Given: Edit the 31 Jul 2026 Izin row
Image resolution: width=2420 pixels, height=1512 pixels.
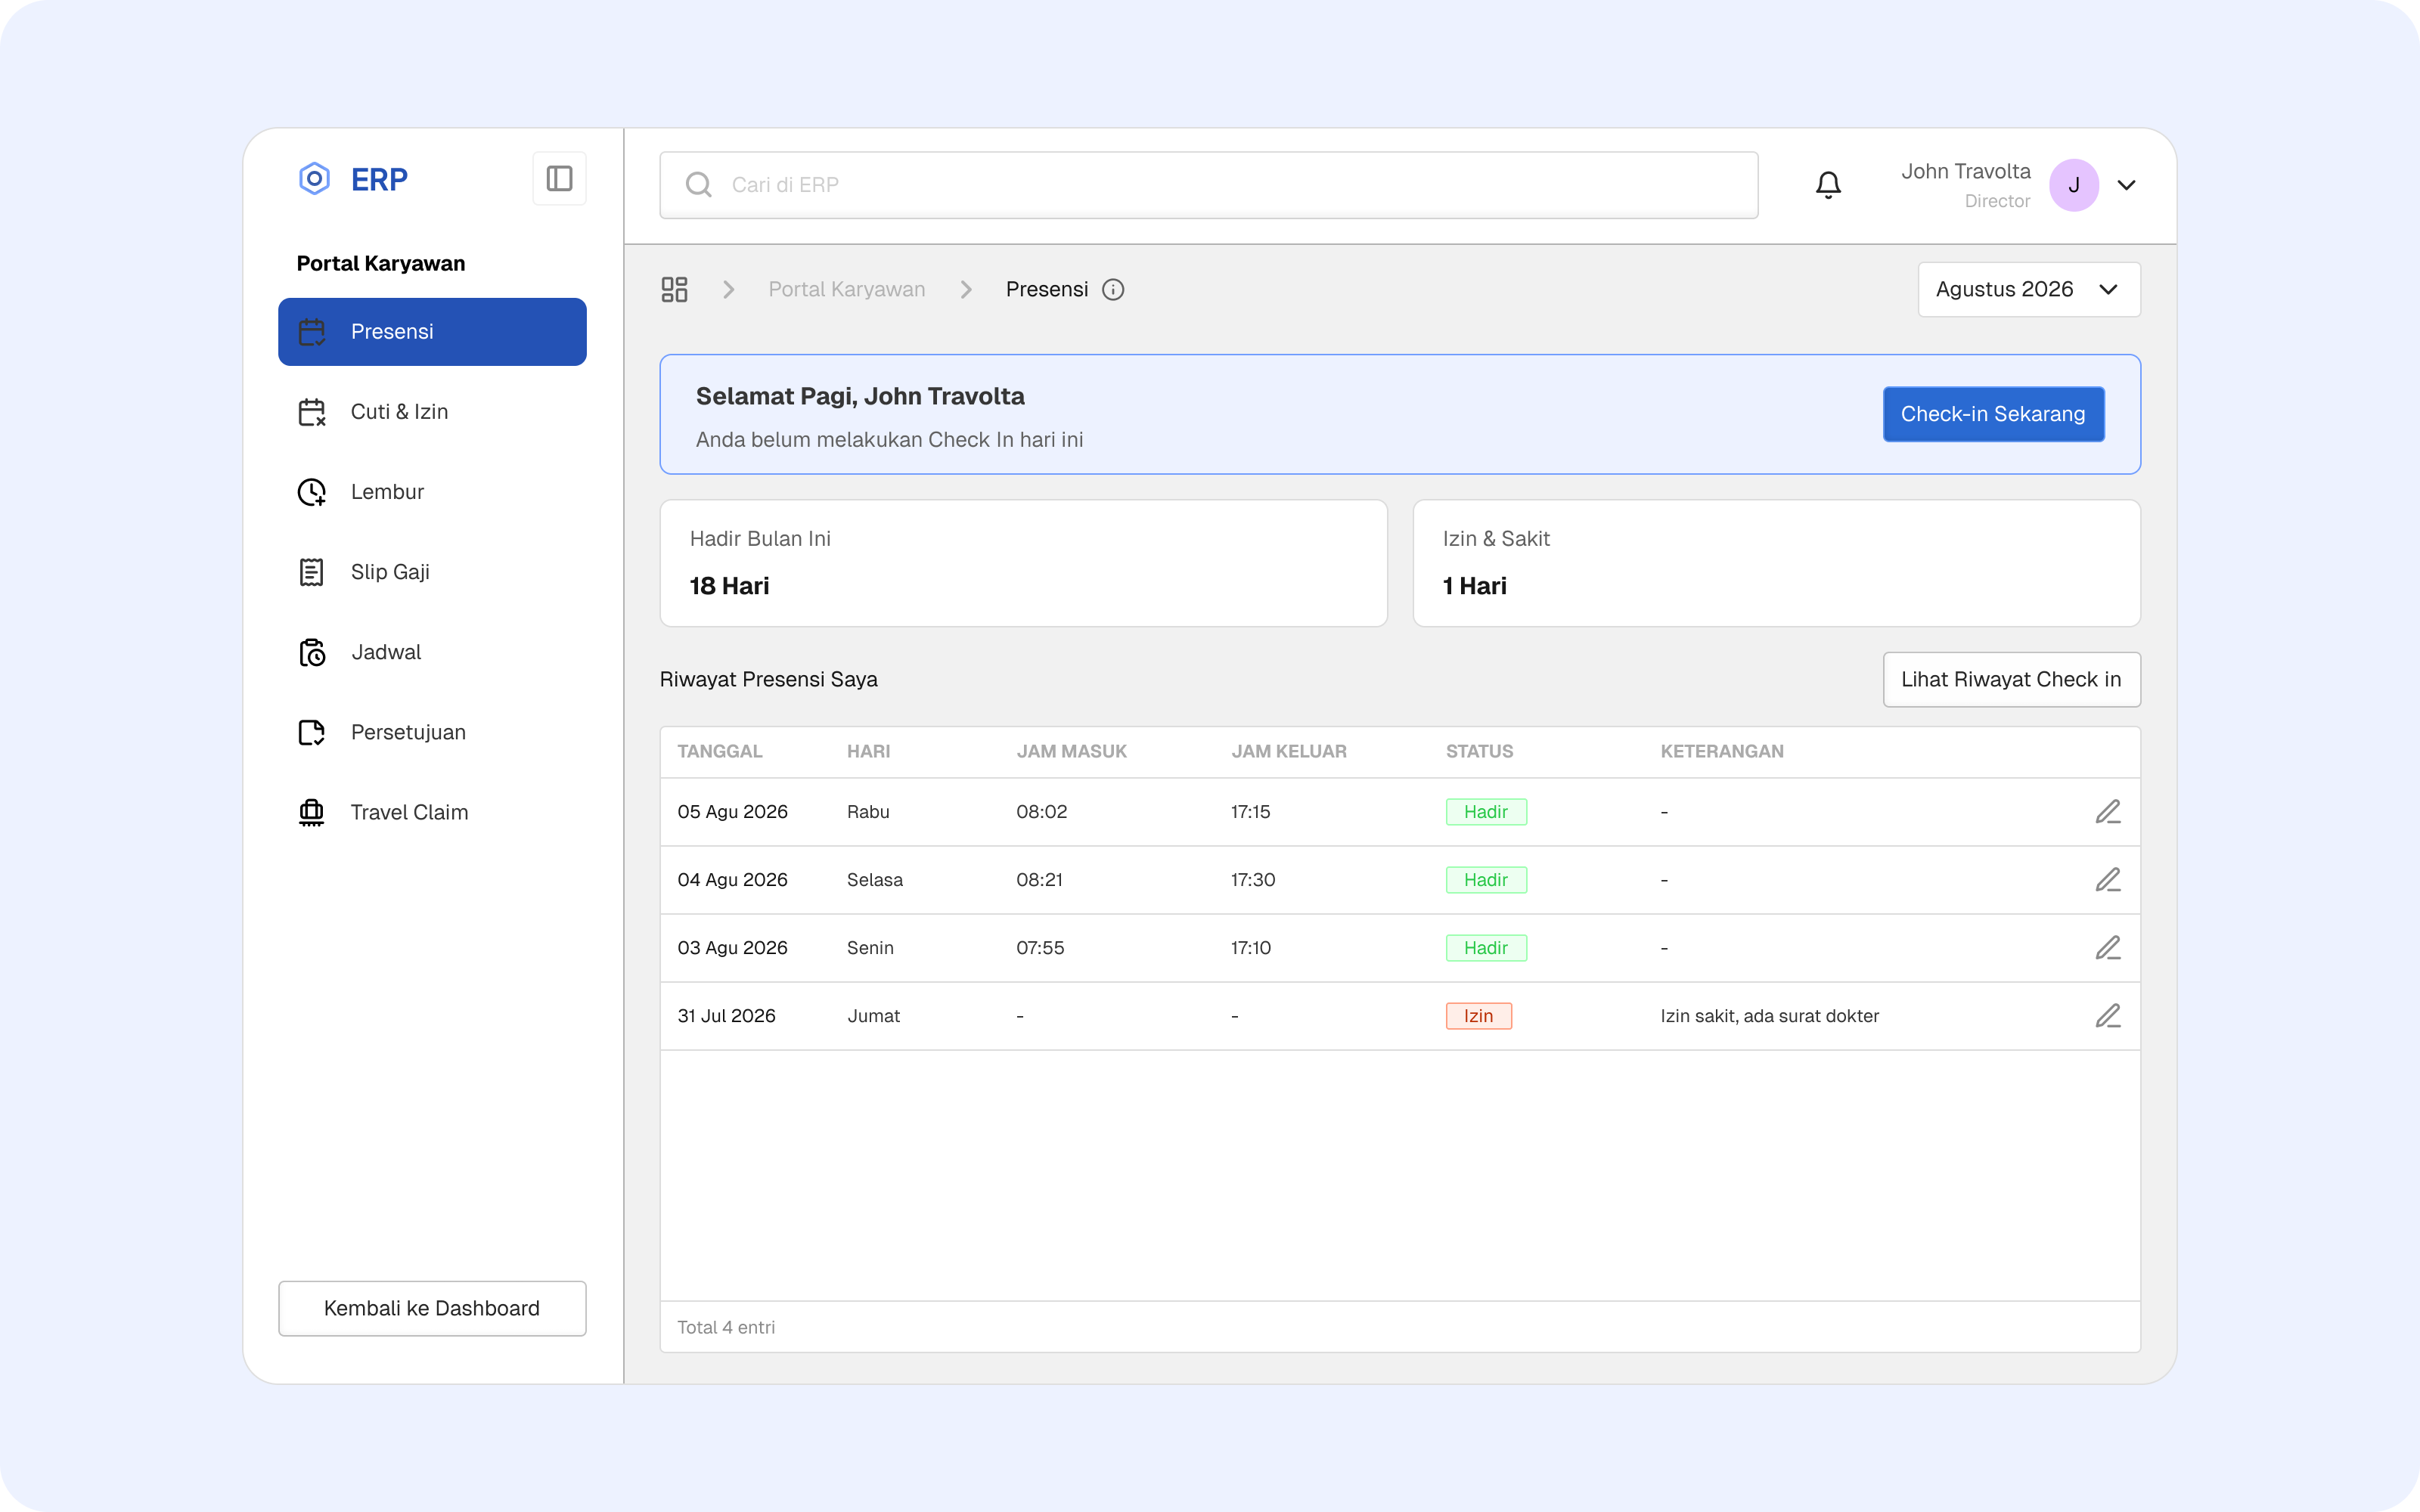Looking at the screenshot, I should pyautogui.click(x=2108, y=1016).
